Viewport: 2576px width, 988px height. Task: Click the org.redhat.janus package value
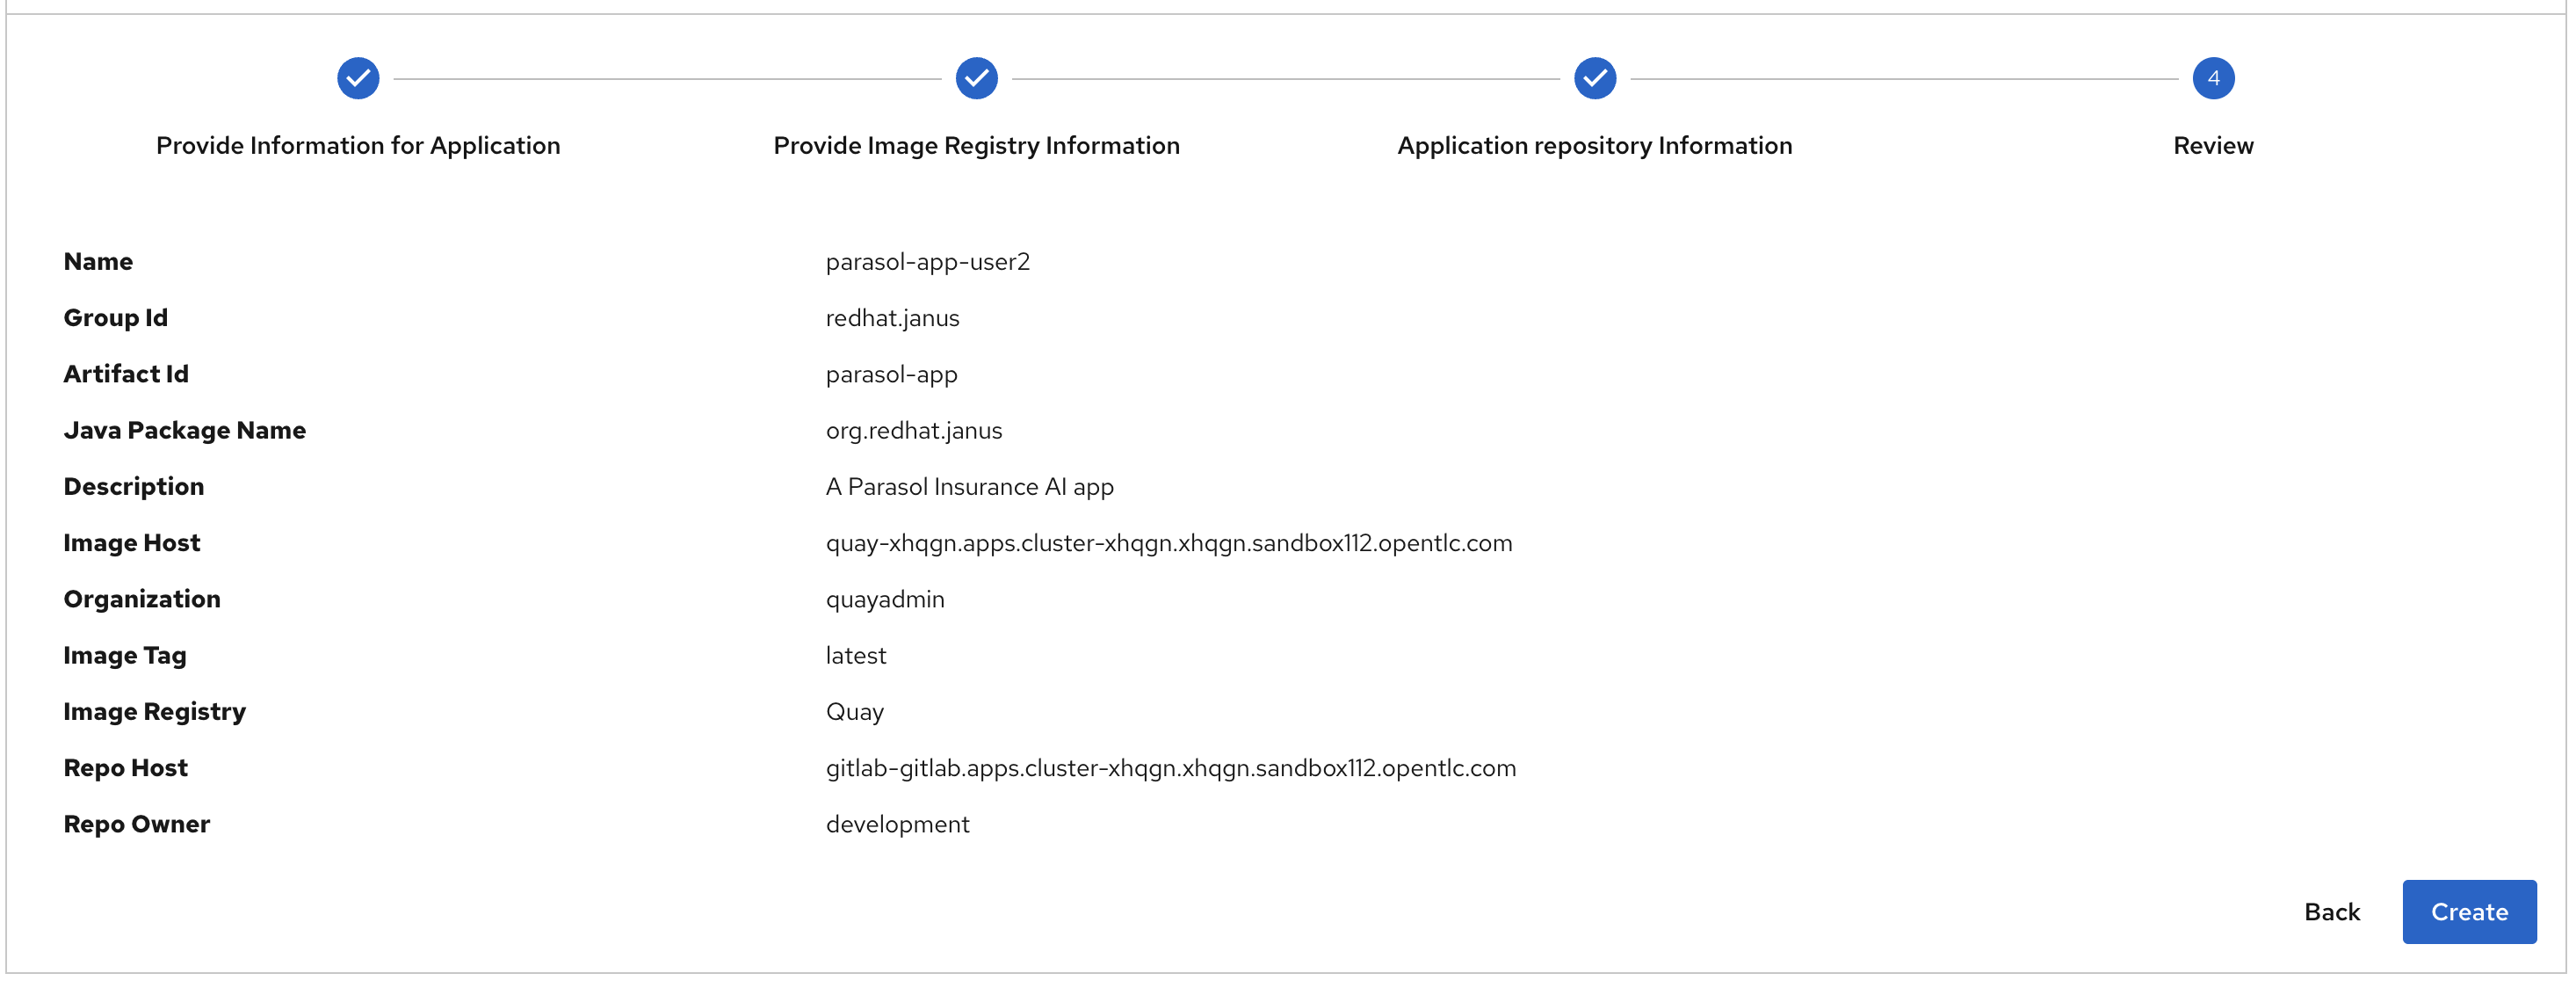pos(914,431)
